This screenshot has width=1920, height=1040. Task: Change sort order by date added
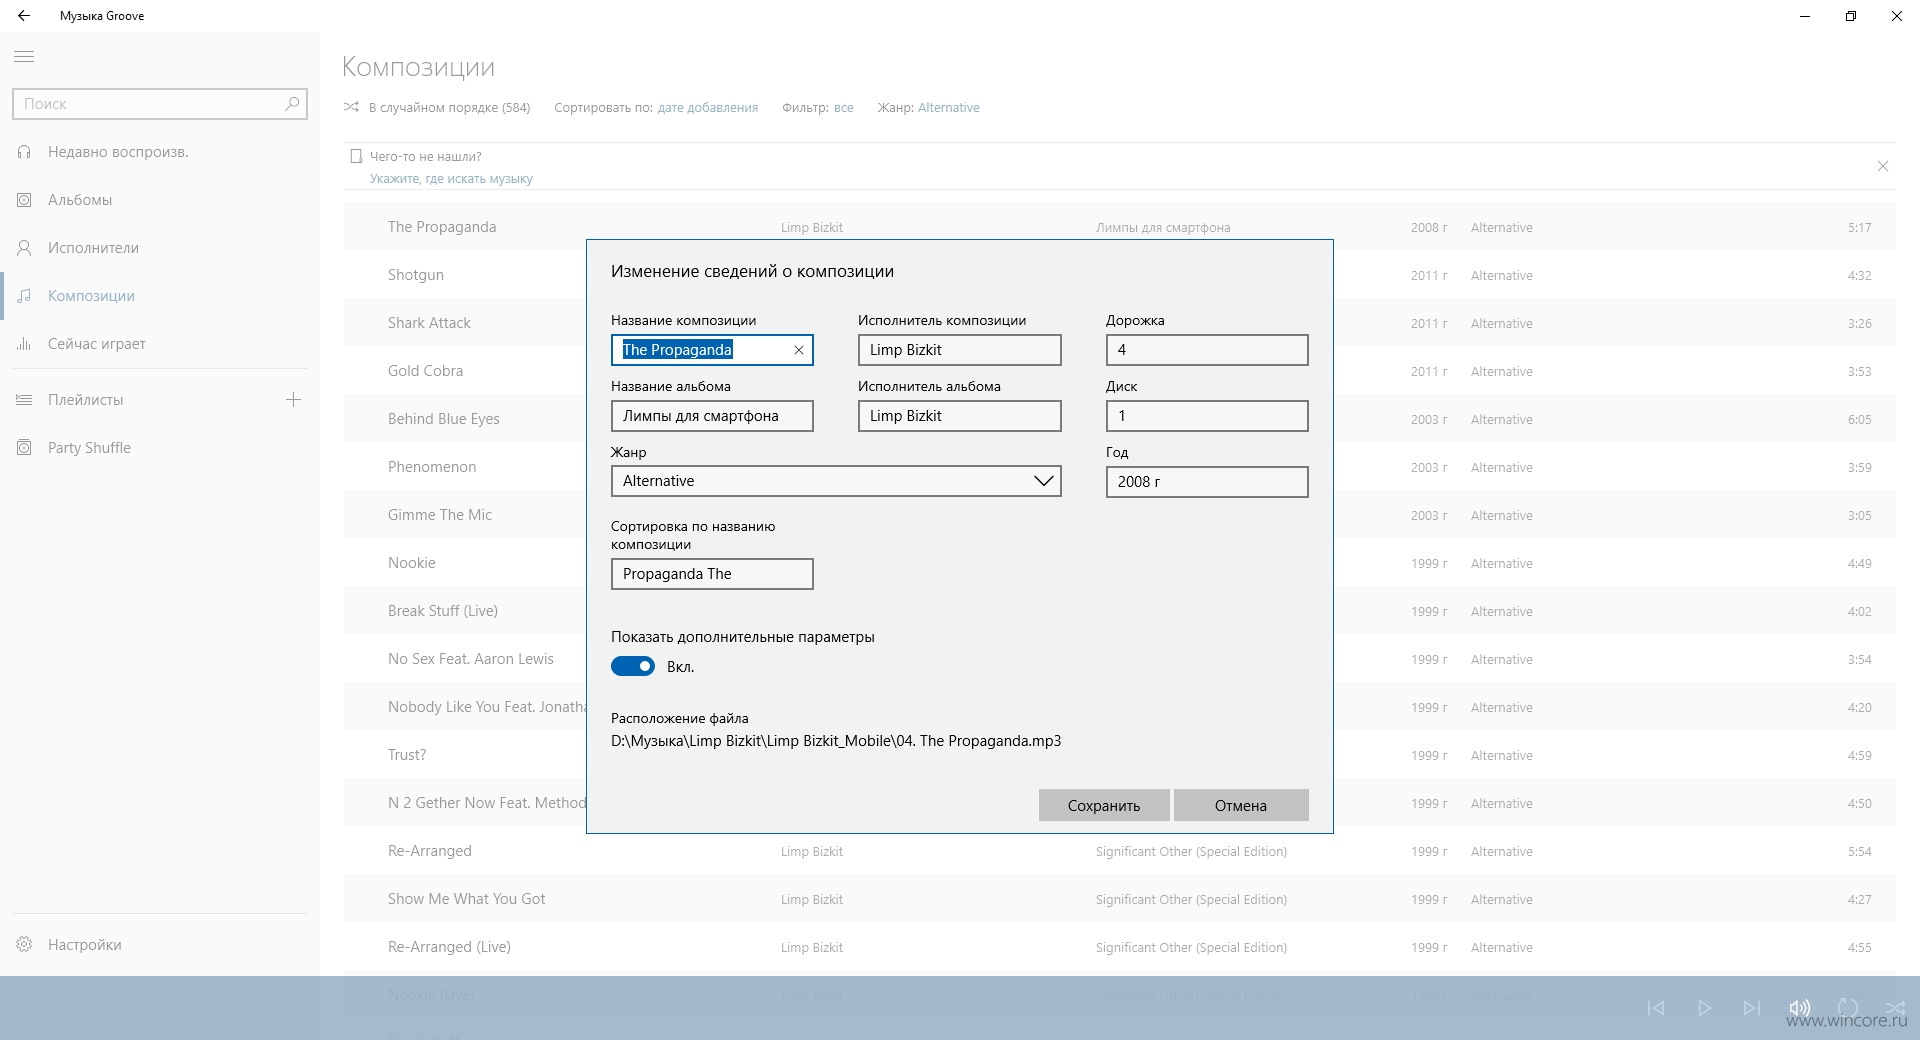[708, 108]
